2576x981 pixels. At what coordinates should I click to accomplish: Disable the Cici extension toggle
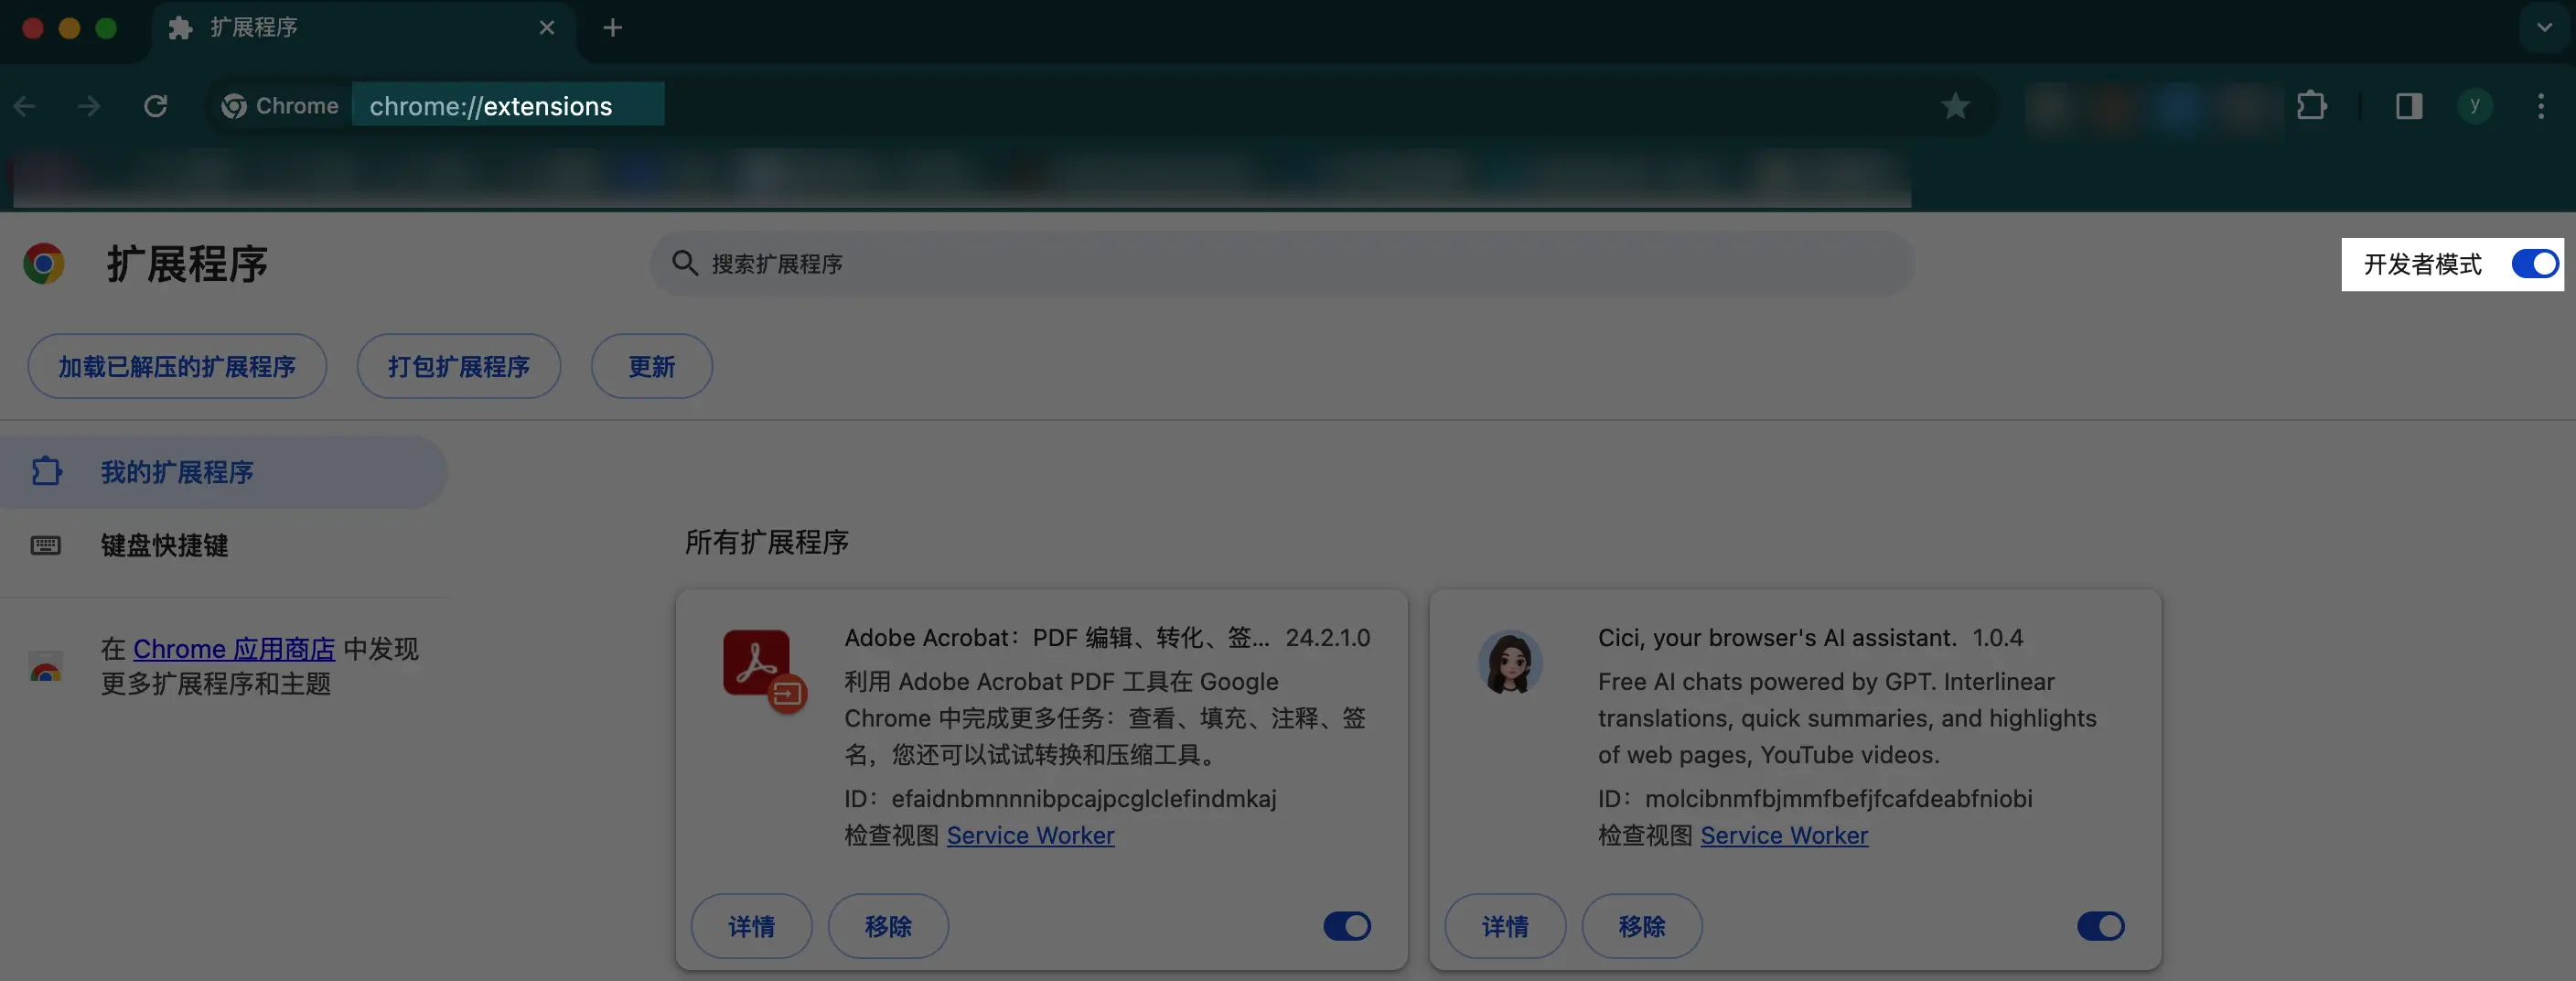tap(2101, 927)
